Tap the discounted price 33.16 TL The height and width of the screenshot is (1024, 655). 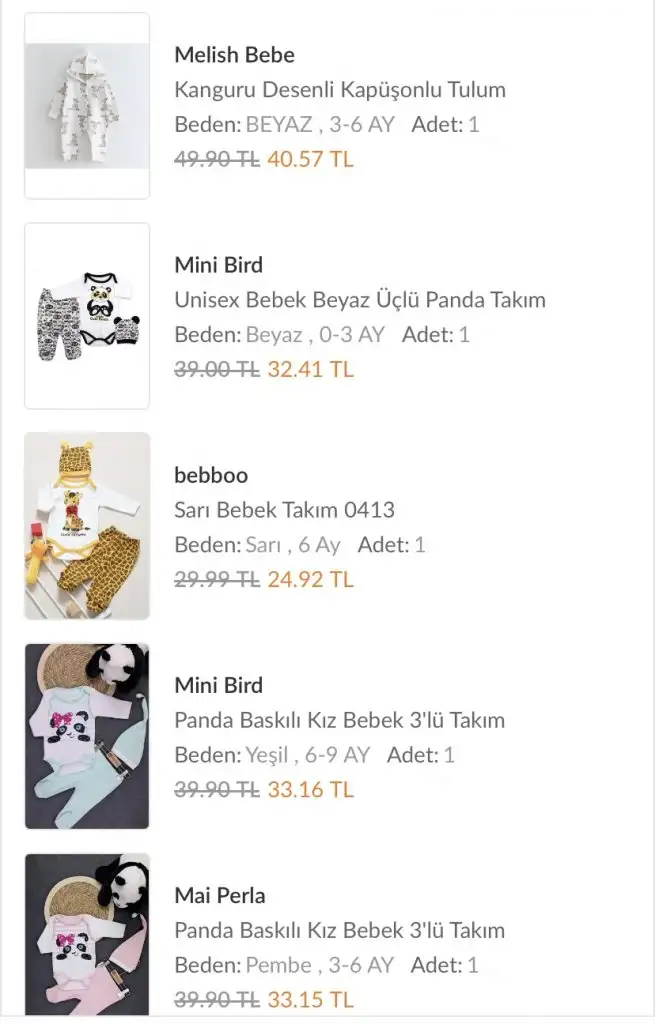[311, 789]
